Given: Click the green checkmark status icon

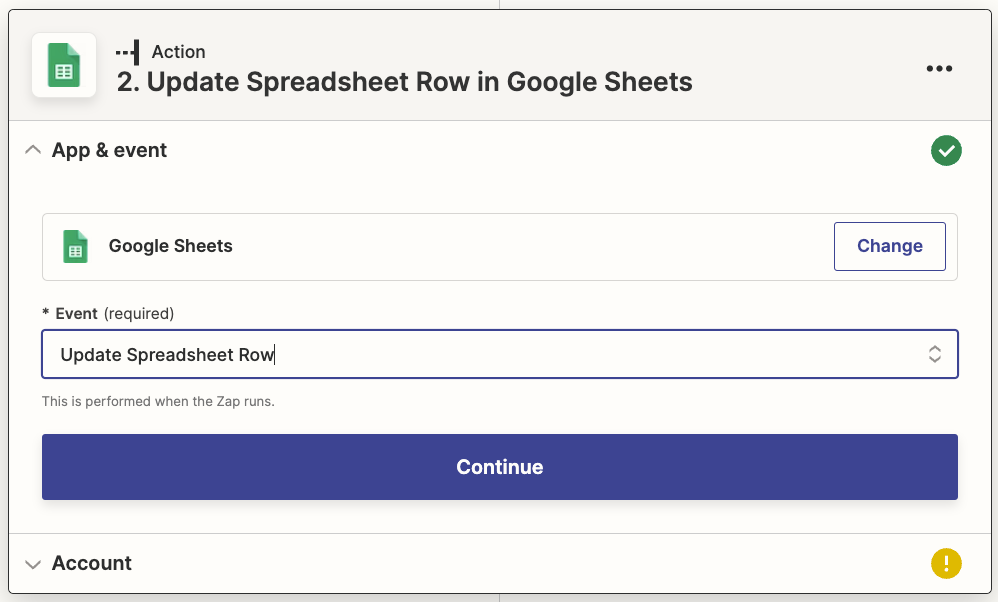Looking at the screenshot, I should 946,151.
